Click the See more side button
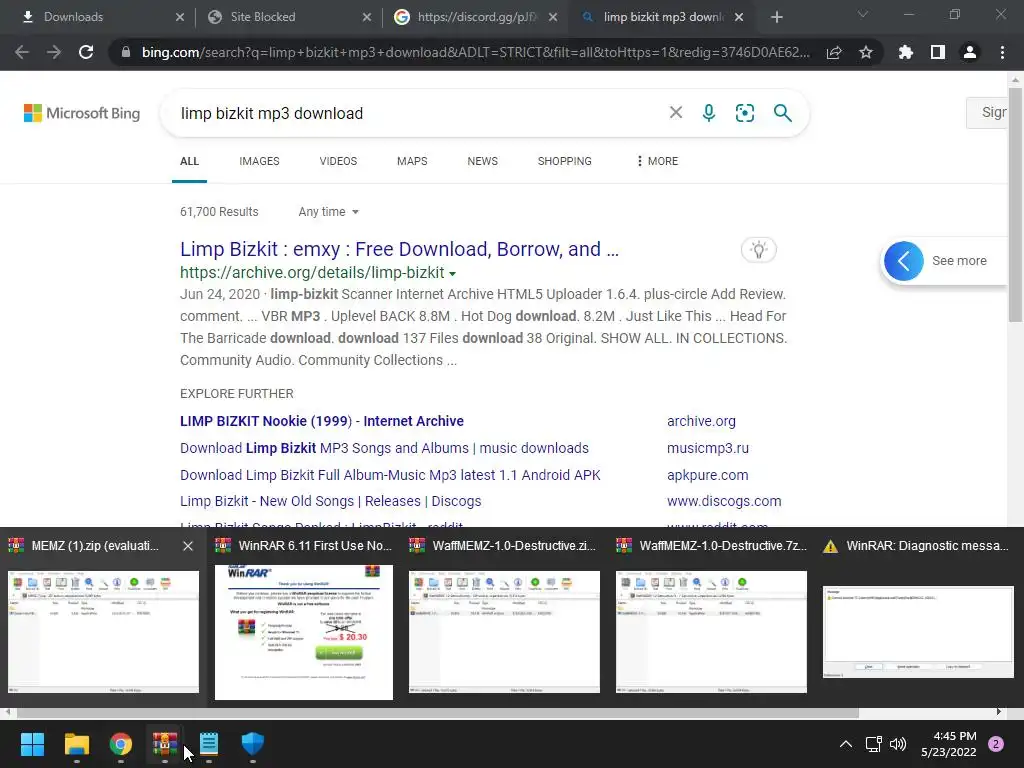Image resolution: width=1024 pixels, height=768 pixels. pos(944,261)
